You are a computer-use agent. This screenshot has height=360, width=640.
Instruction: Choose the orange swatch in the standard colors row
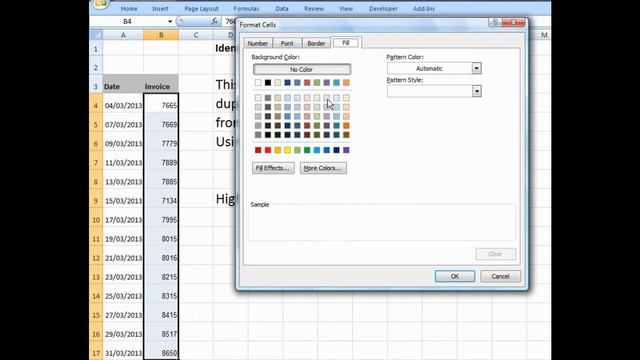278,150
